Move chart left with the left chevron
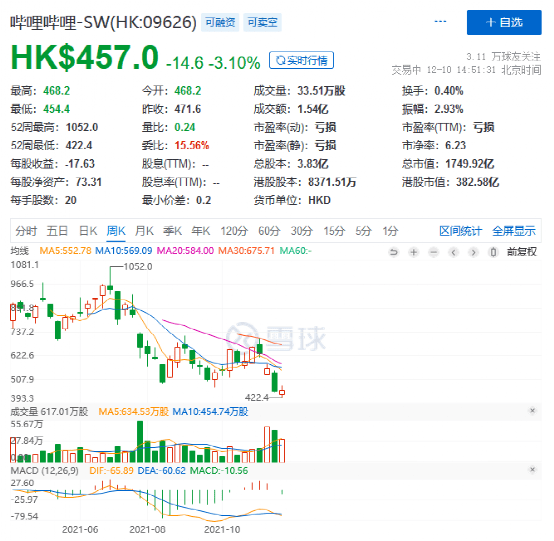 tap(453, 252)
